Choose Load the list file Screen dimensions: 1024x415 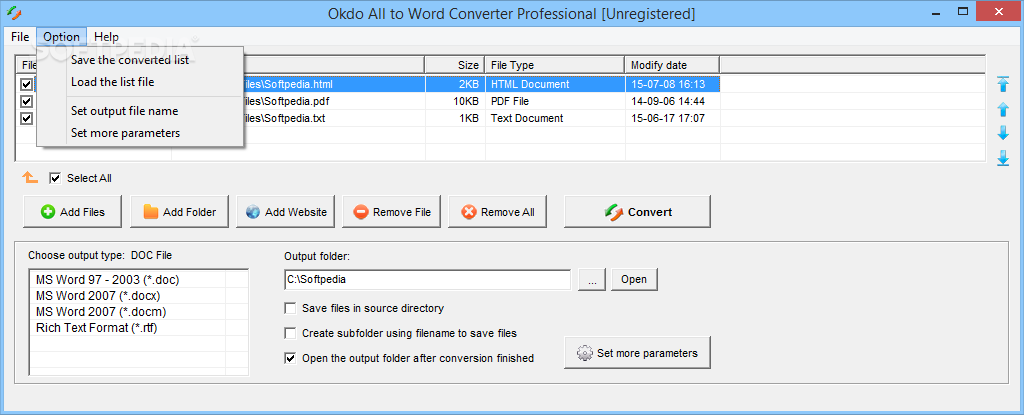(x=112, y=82)
